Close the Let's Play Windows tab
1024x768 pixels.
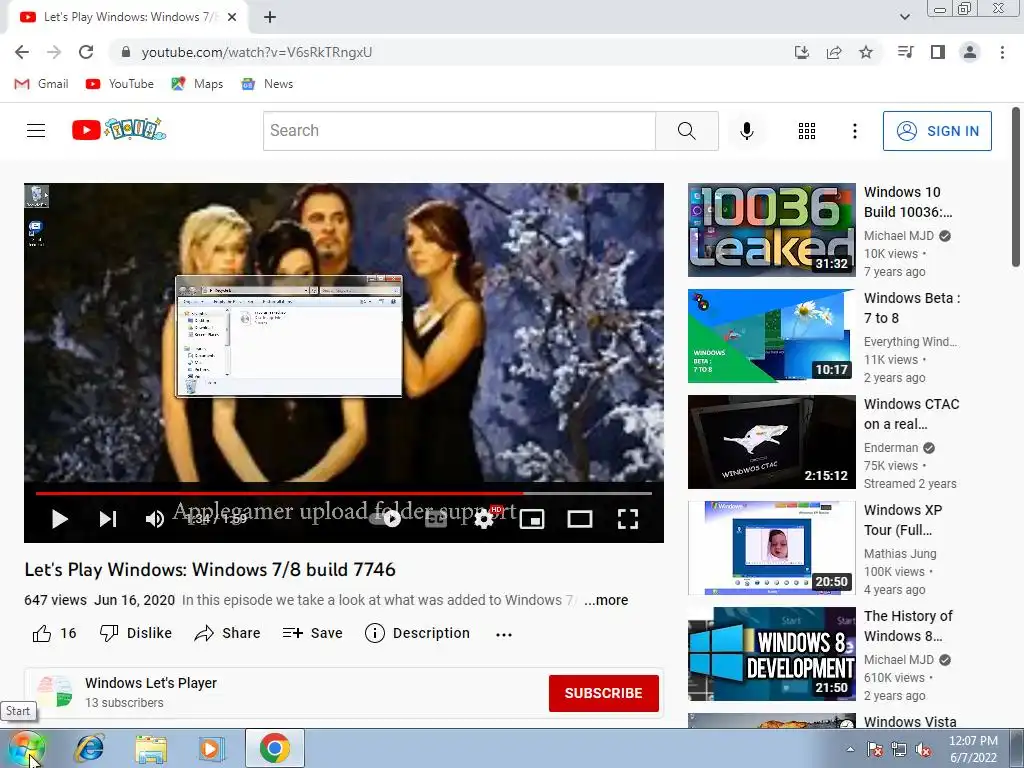pos(232,18)
